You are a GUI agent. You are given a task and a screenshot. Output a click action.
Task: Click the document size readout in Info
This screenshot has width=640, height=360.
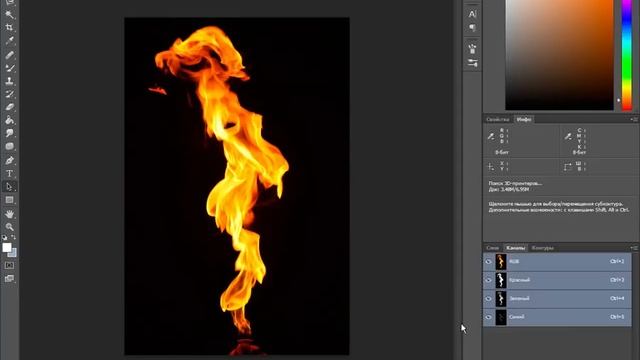click(x=509, y=189)
